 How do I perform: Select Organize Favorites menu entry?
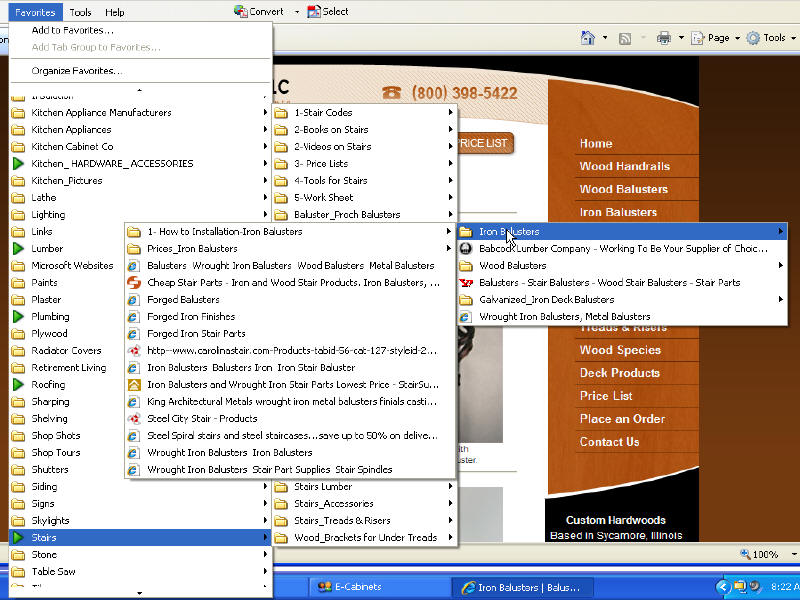[x=77, y=71]
